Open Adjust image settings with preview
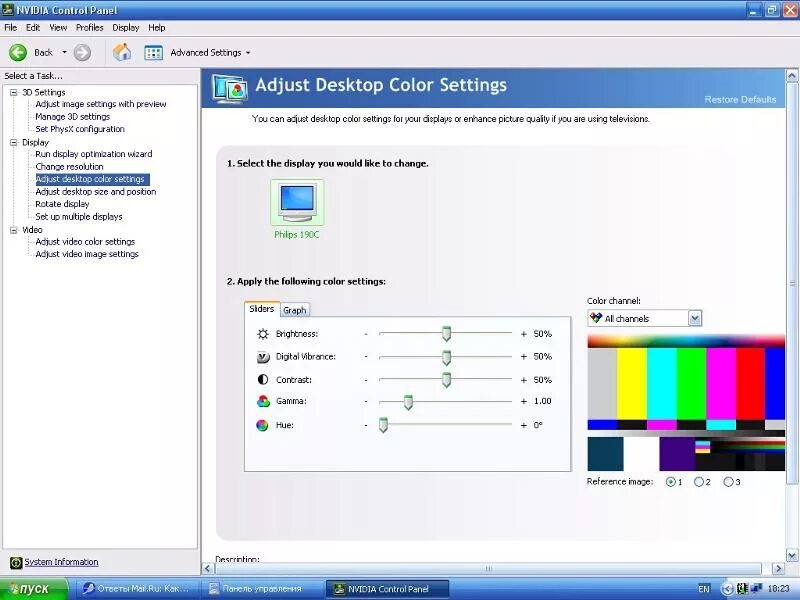The image size is (800, 600). [x=101, y=104]
